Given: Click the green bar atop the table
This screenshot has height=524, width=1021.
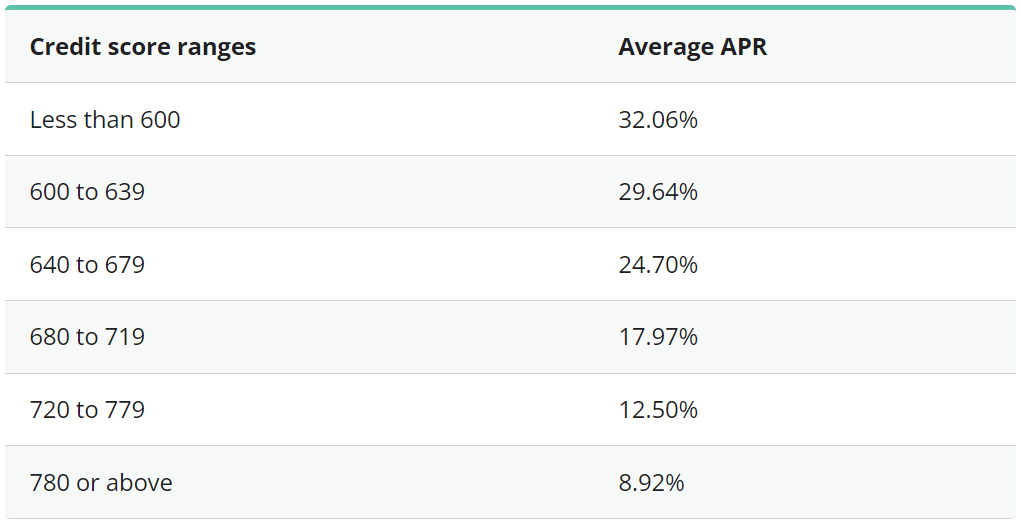Looking at the screenshot, I should click(510, 7).
